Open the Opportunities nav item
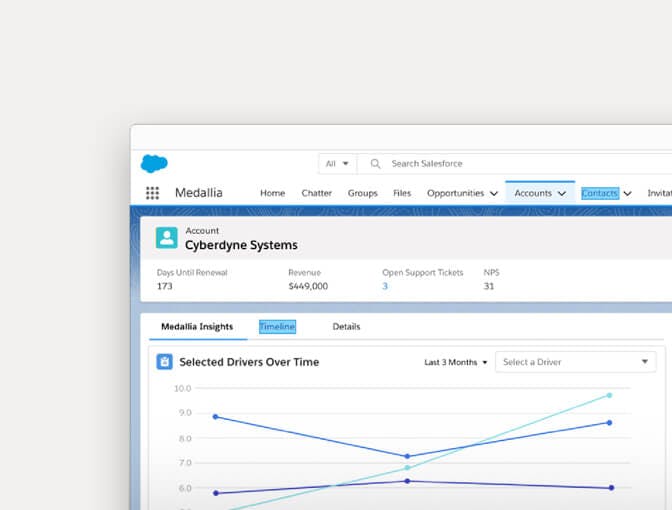The height and width of the screenshot is (510, 672). tap(456, 193)
